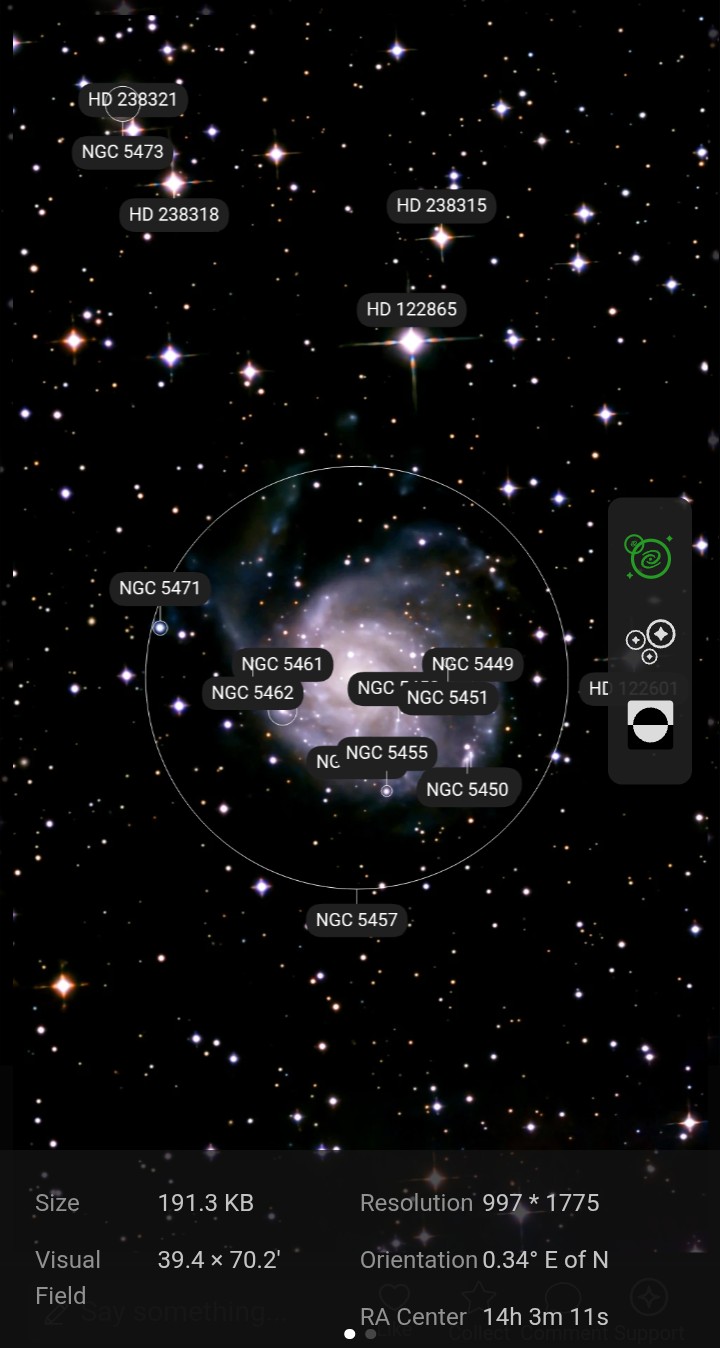Tap the HD 238321 label
The width and height of the screenshot is (720, 1348).
click(132, 100)
